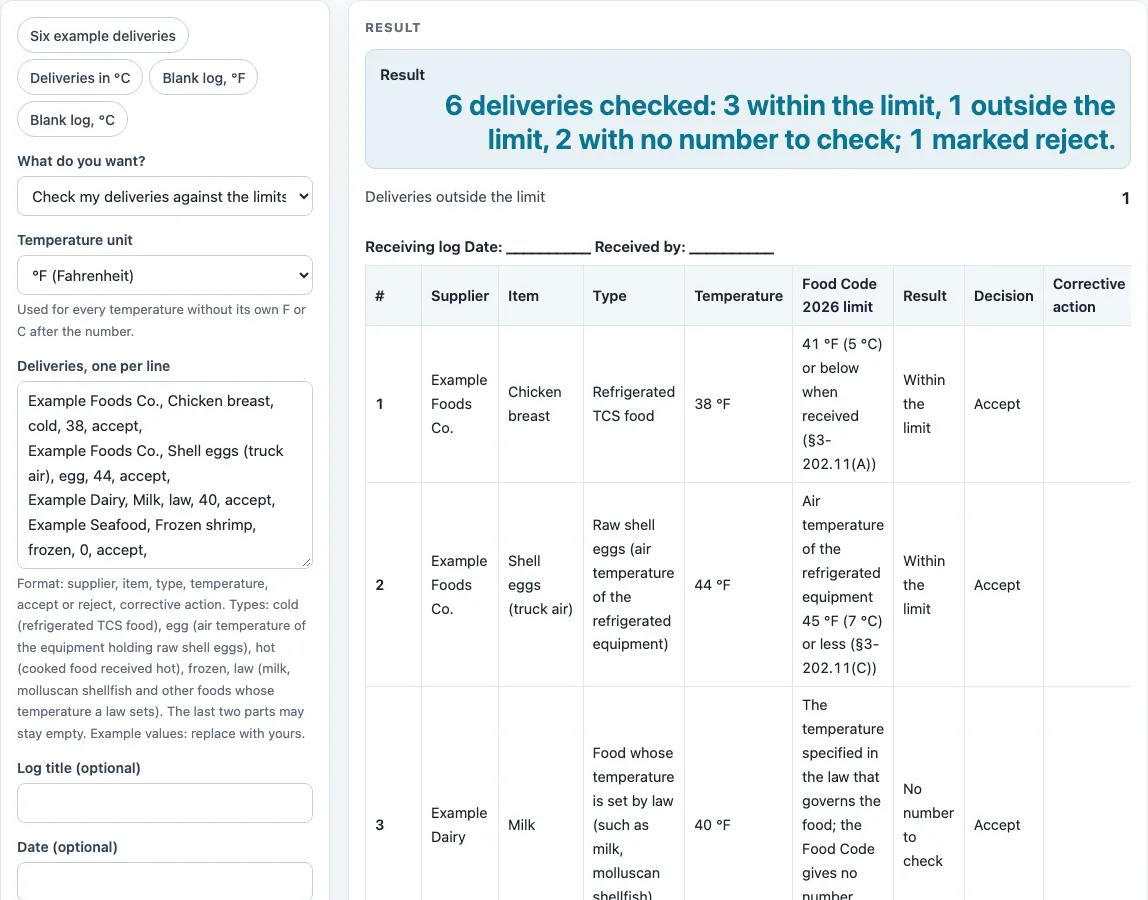Screen dimensions: 1148x900
Task: Focus the Log title input field
Action: [165, 803]
